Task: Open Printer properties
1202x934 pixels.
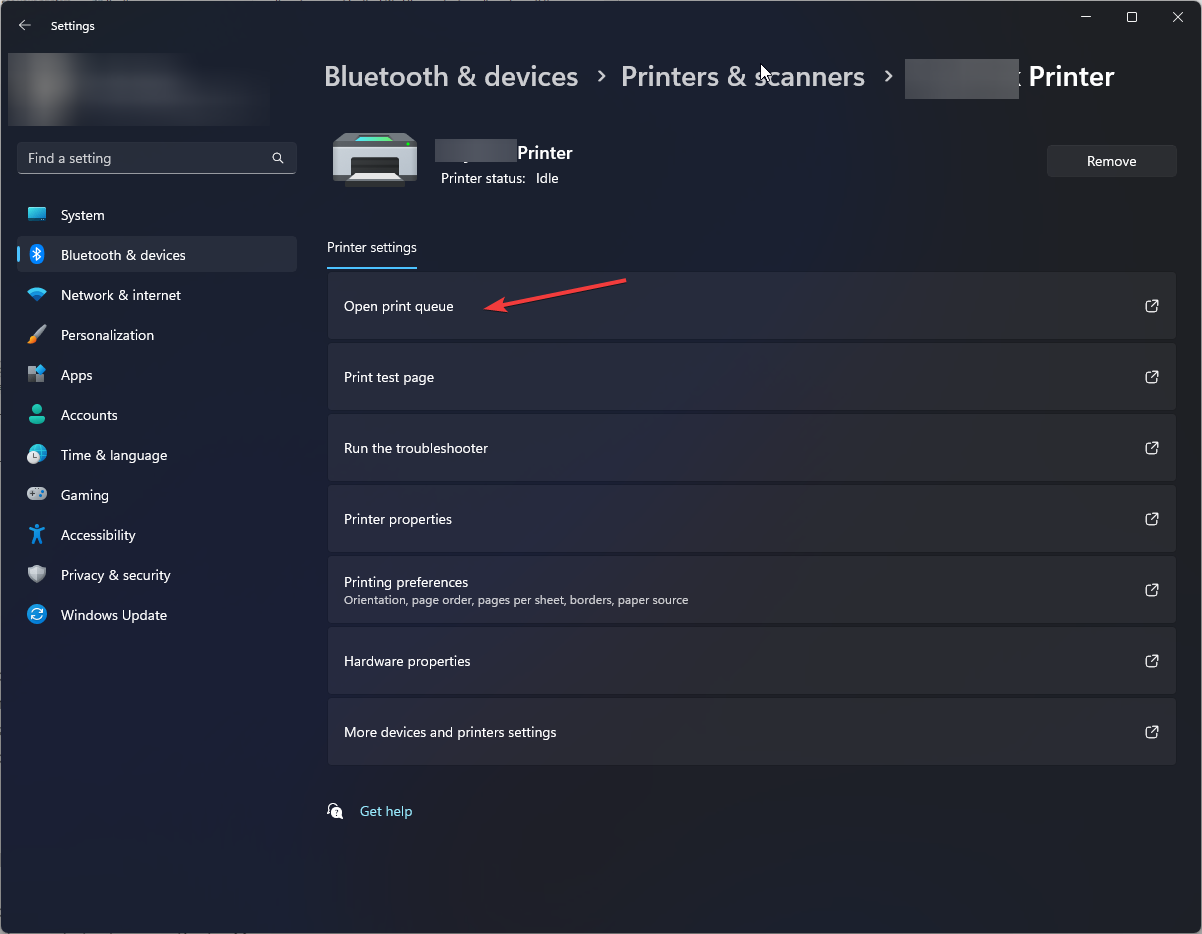Action: point(752,519)
